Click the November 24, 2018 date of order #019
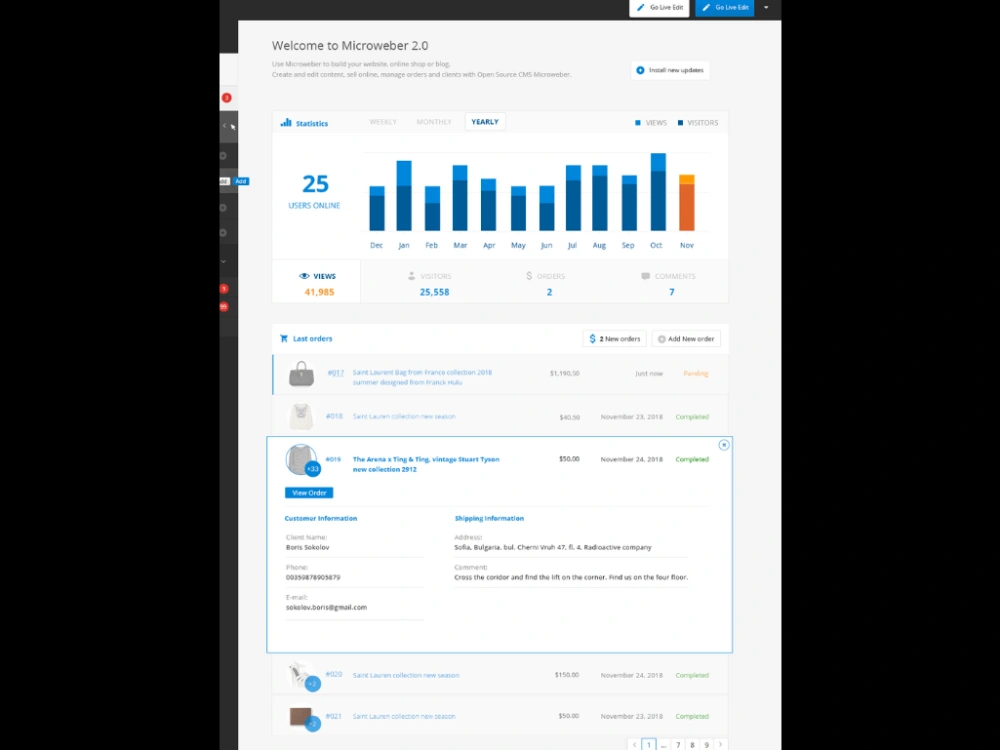The width and height of the screenshot is (1000, 750). point(631,459)
